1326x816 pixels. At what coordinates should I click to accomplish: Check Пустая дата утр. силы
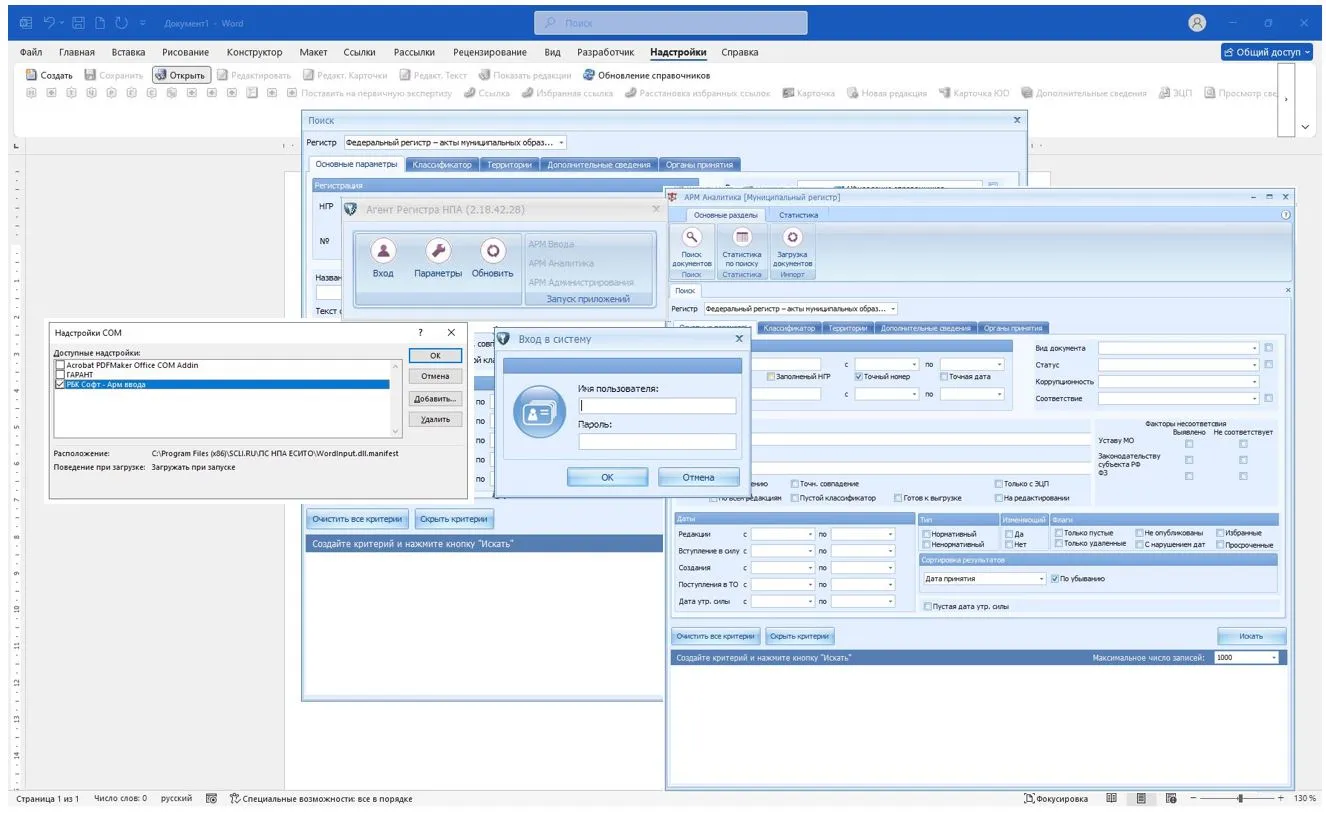coord(928,606)
